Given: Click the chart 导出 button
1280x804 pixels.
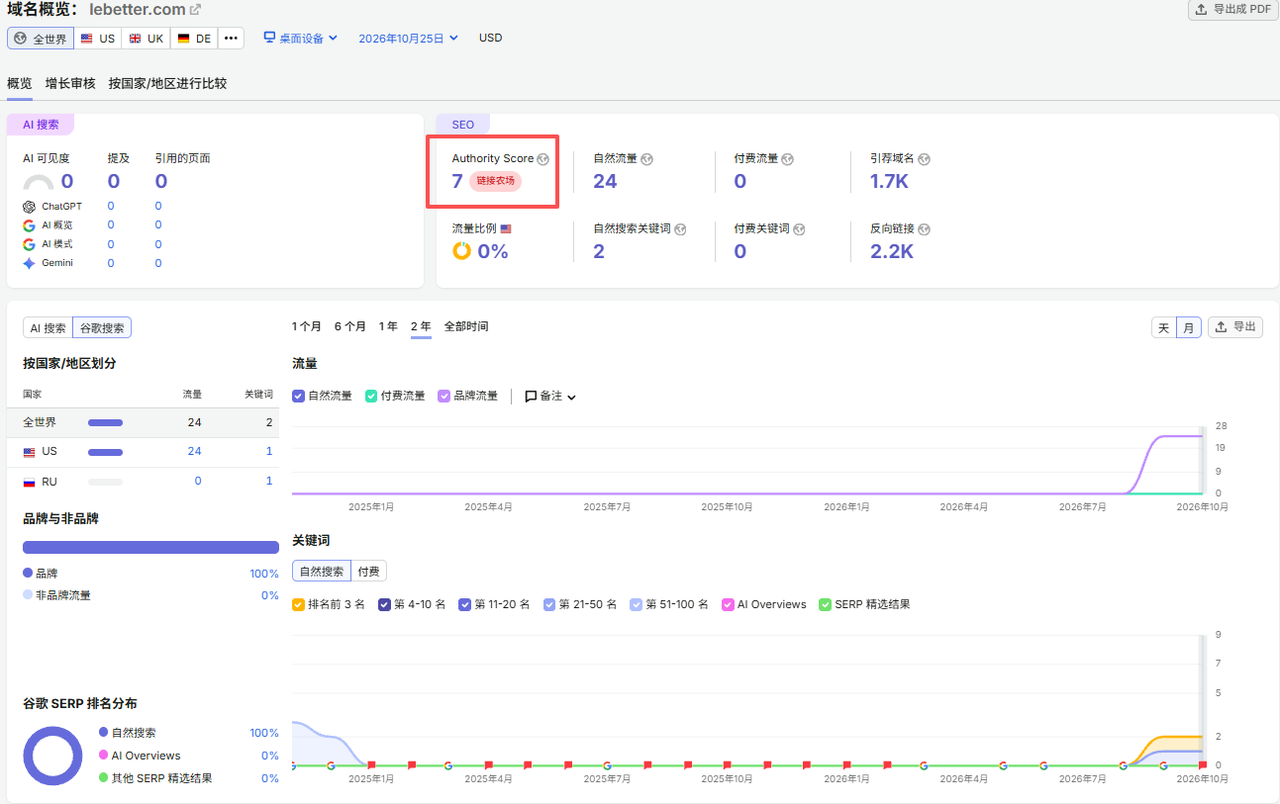Looking at the screenshot, I should click(1235, 327).
